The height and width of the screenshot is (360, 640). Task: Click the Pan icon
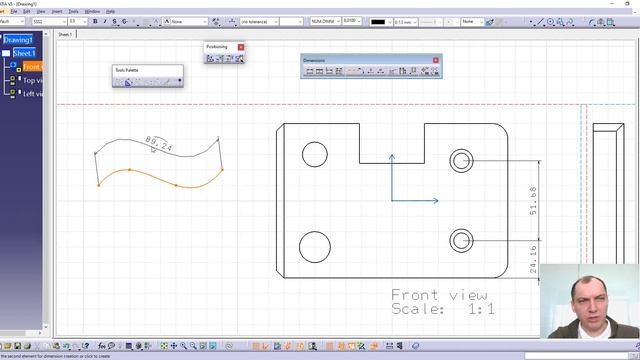click(x=173, y=346)
